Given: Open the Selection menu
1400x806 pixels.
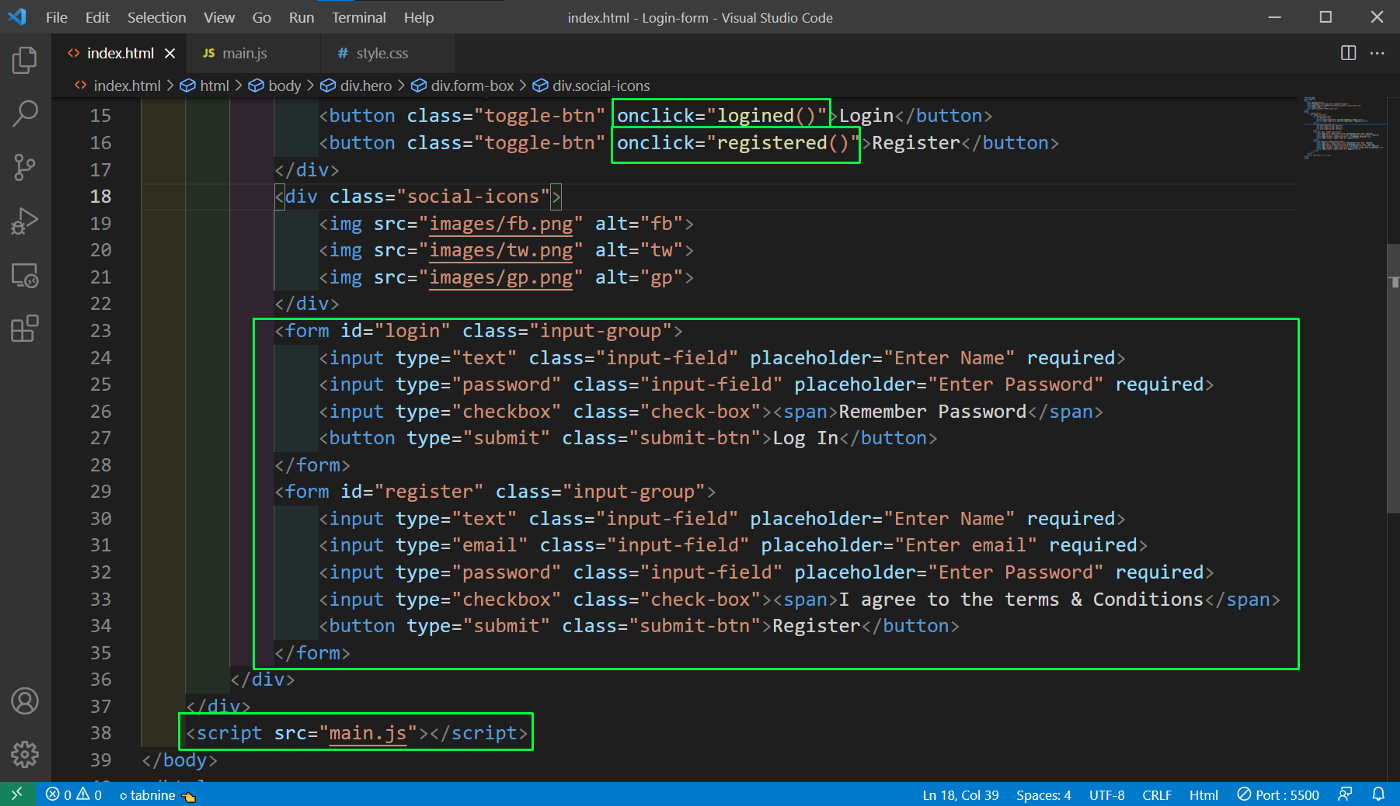Looking at the screenshot, I should [x=157, y=17].
